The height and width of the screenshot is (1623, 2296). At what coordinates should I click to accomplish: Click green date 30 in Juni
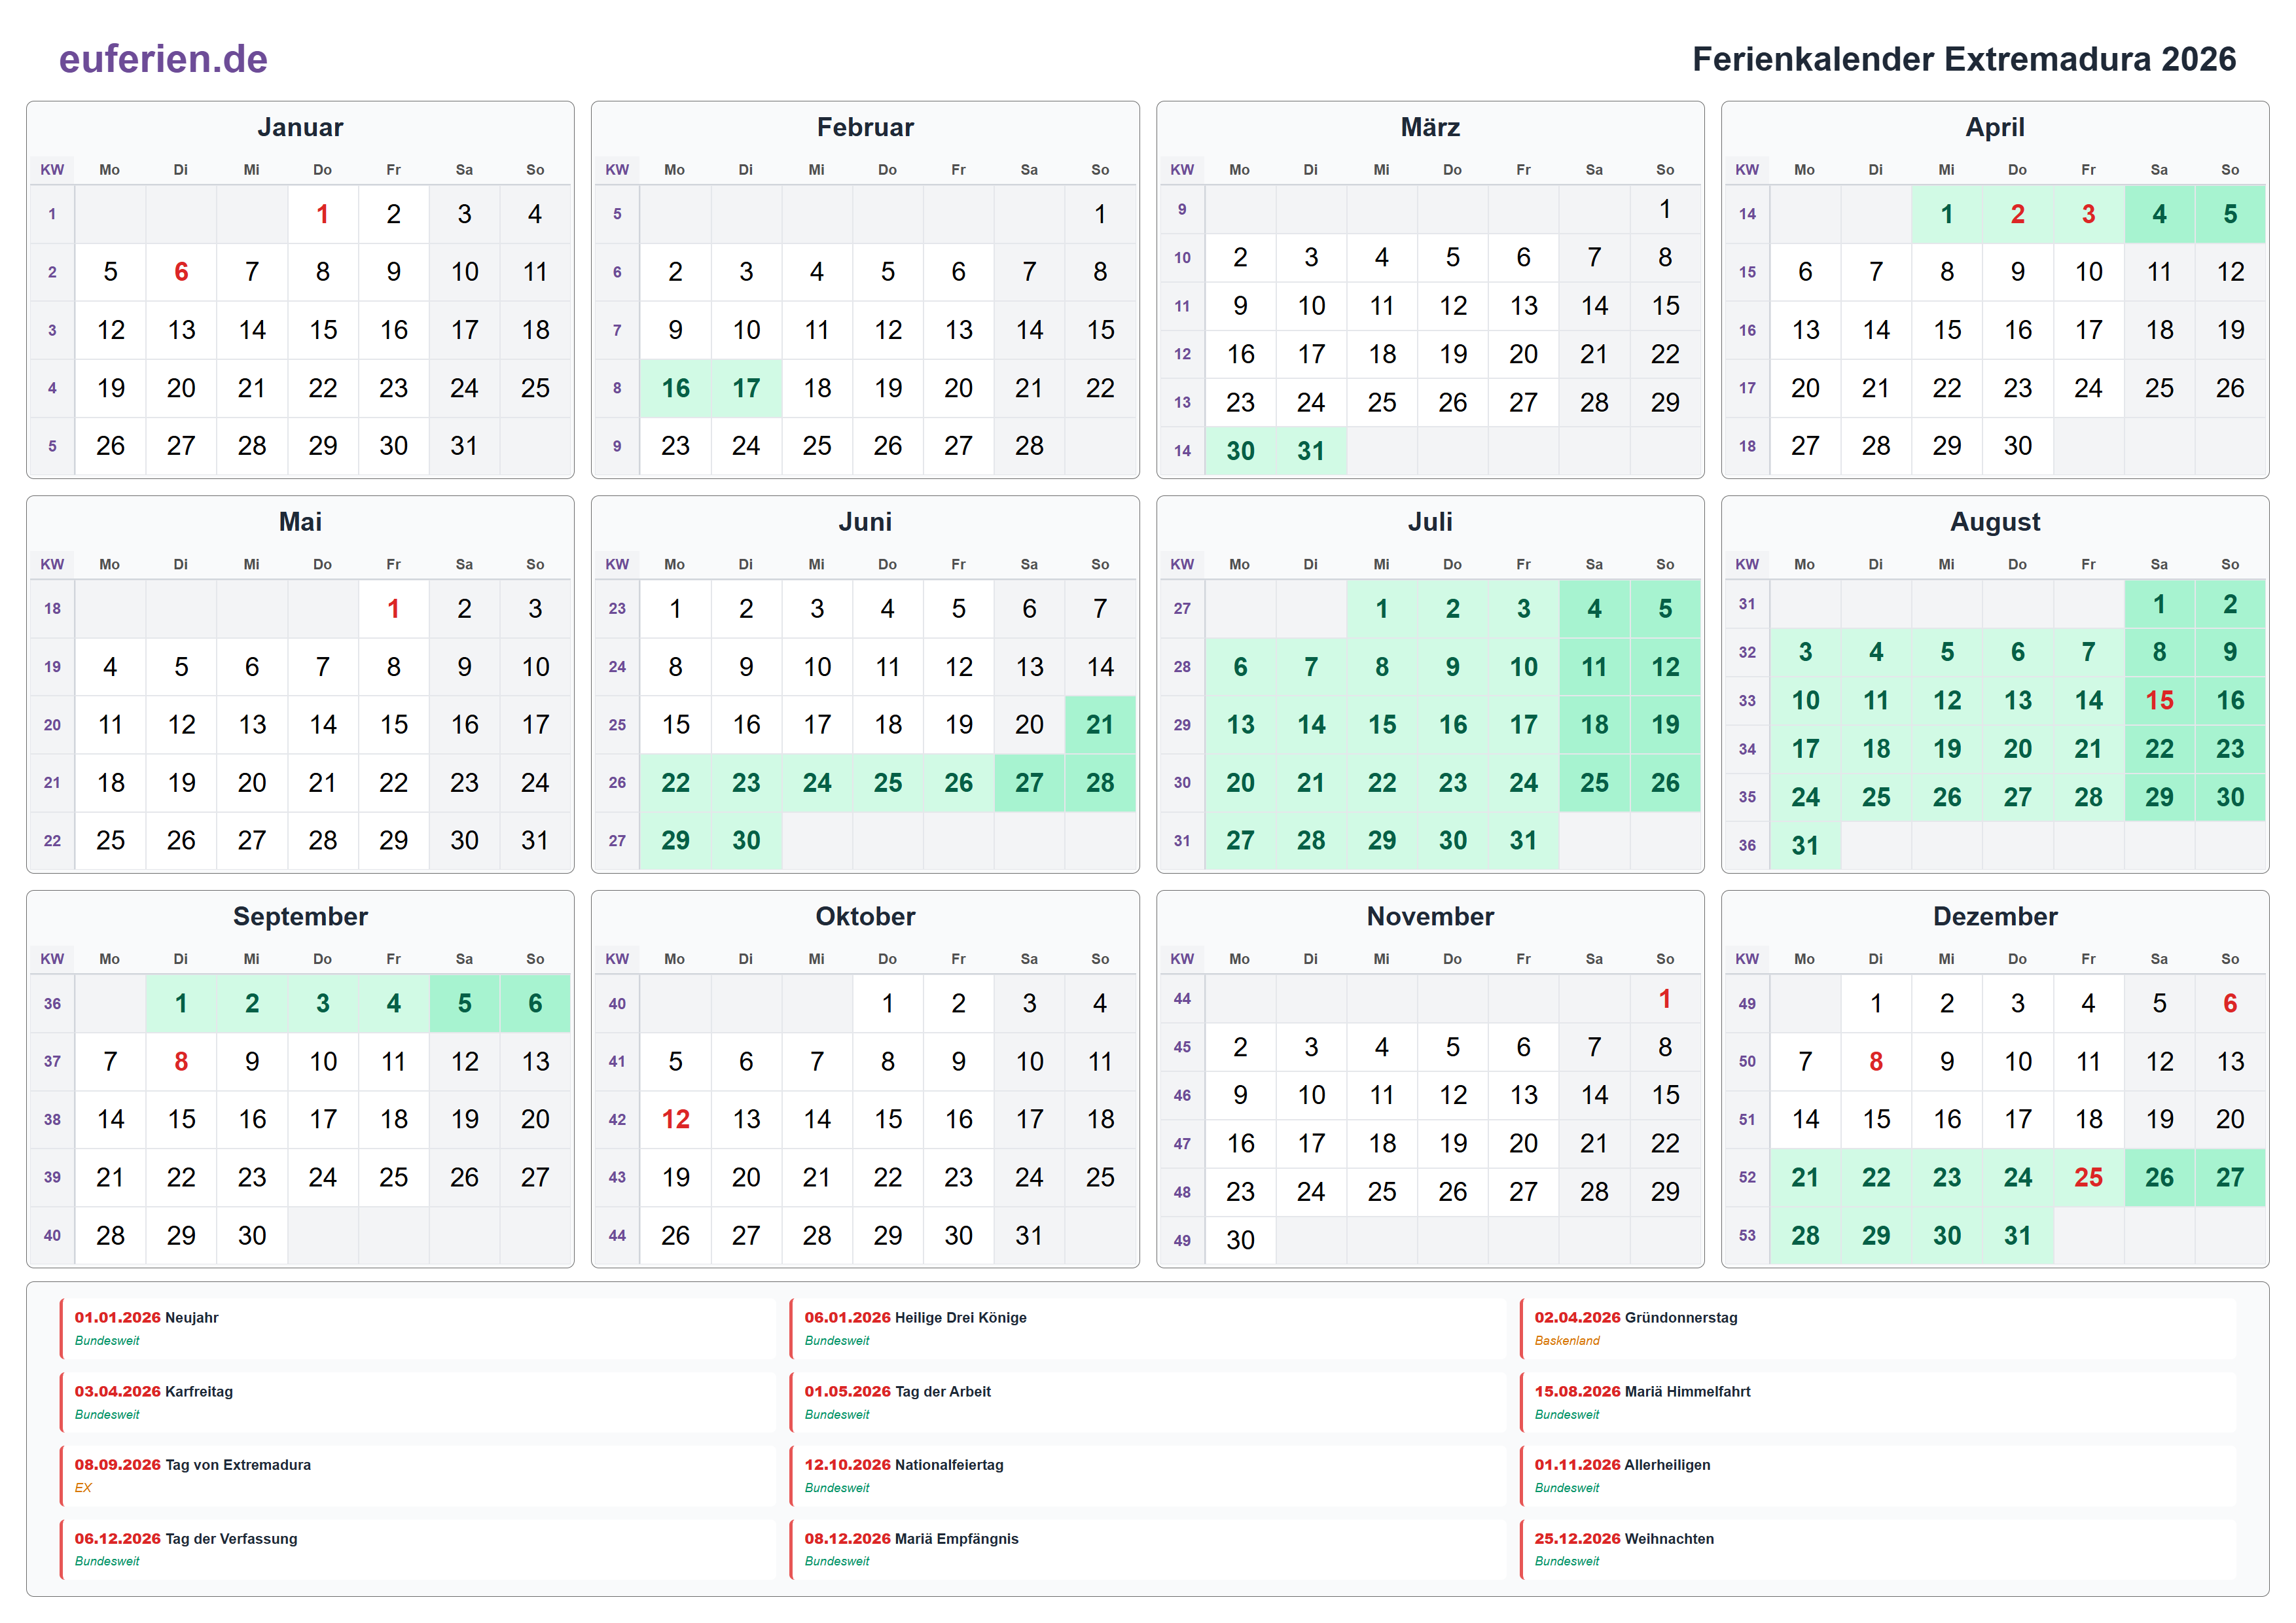746,841
